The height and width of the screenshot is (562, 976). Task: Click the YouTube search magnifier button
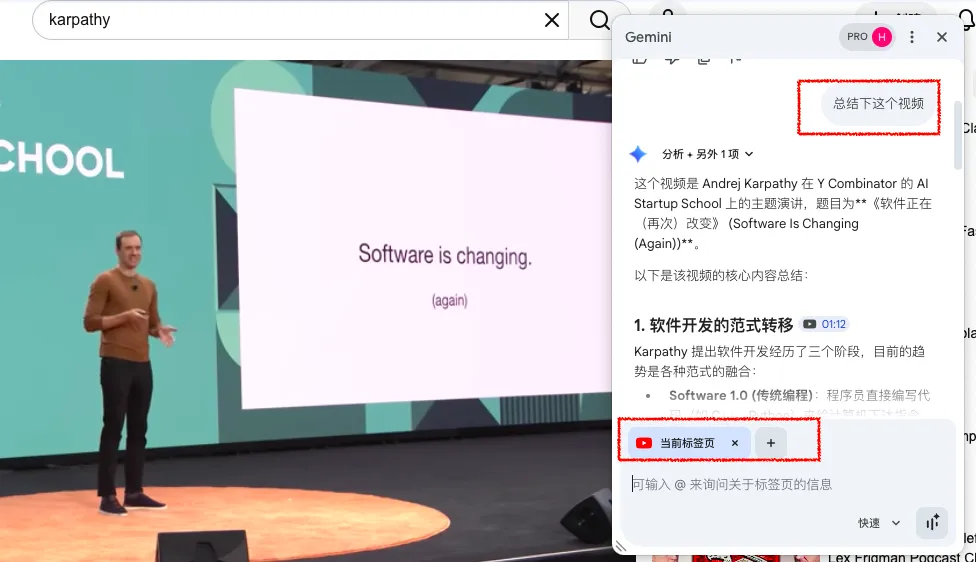pos(599,21)
